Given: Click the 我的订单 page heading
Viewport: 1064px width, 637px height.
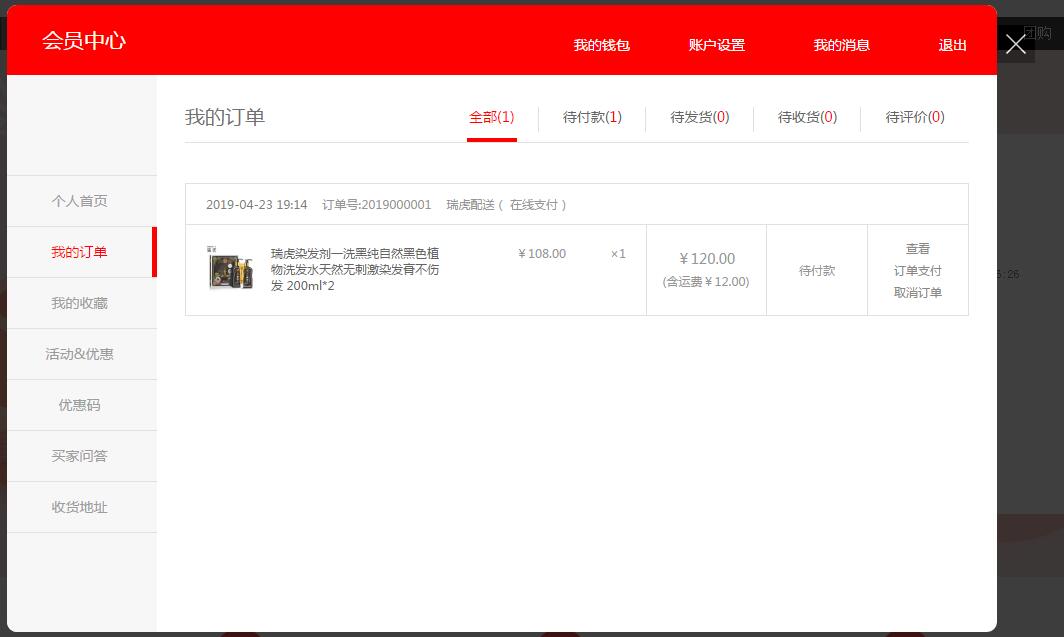Looking at the screenshot, I should click(225, 117).
